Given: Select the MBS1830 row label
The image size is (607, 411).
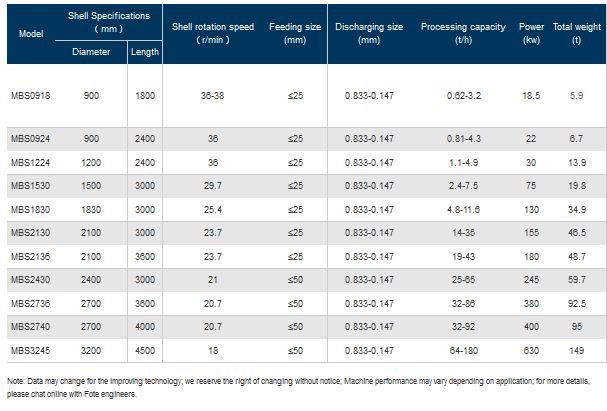Looking at the screenshot, I should [28, 208].
